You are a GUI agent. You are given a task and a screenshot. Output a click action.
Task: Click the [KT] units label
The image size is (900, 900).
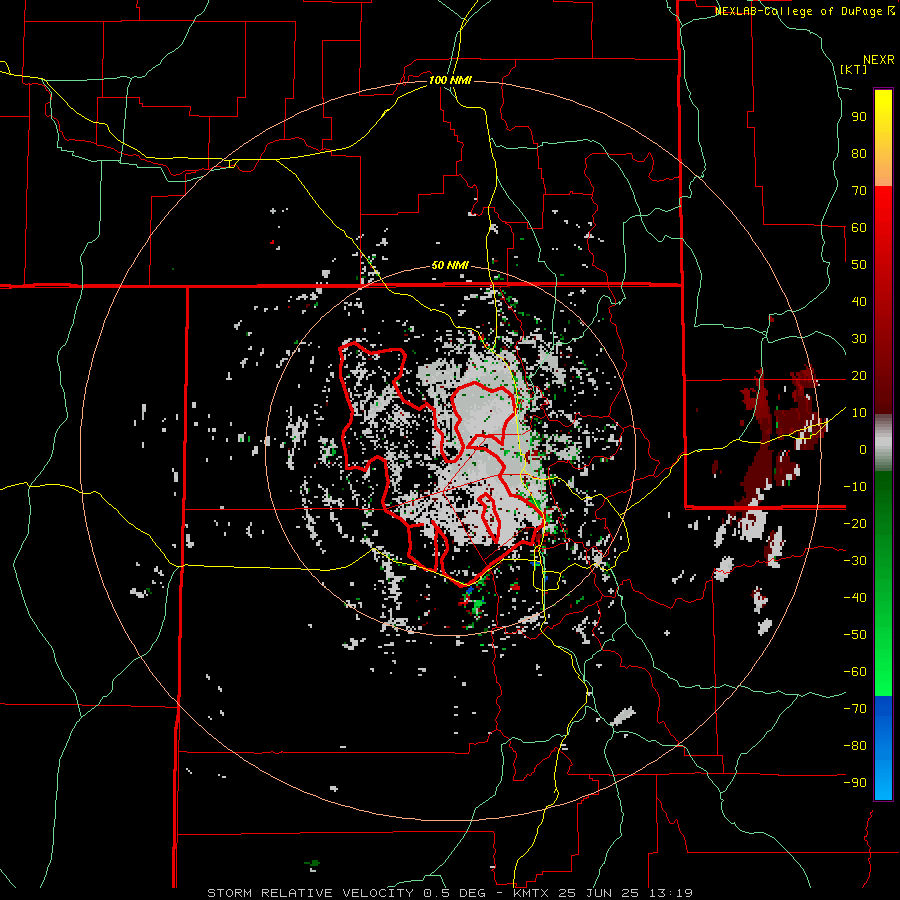[x=854, y=69]
